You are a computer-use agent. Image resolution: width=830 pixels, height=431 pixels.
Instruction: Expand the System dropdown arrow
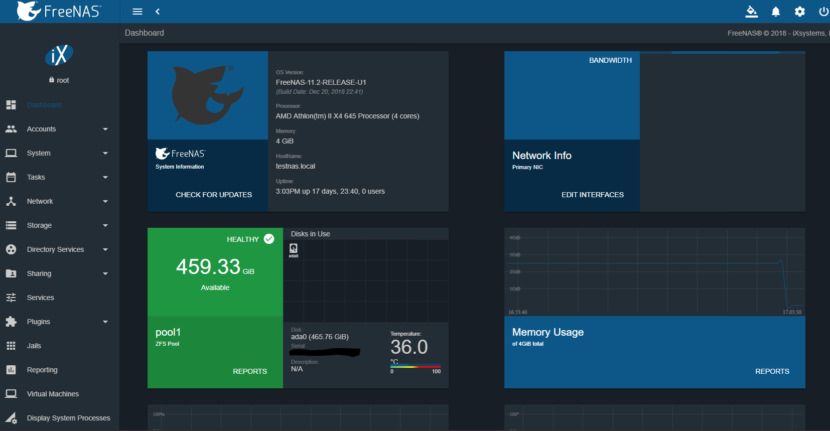(x=105, y=153)
